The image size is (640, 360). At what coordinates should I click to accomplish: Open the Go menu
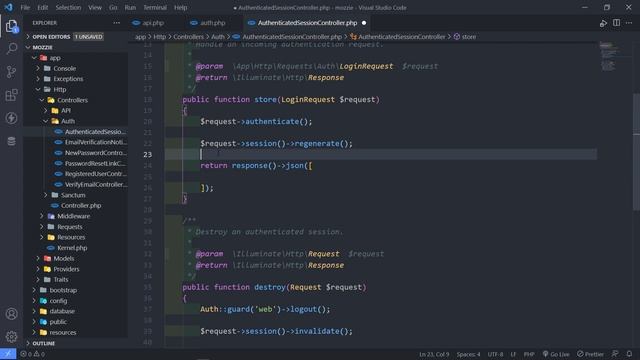[113, 7]
